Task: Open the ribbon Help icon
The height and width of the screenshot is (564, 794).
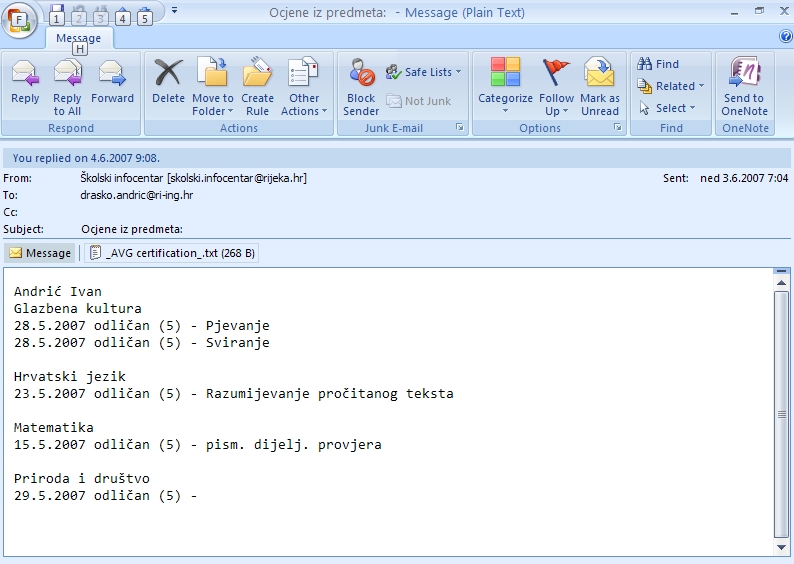Action: pos(785,36)
